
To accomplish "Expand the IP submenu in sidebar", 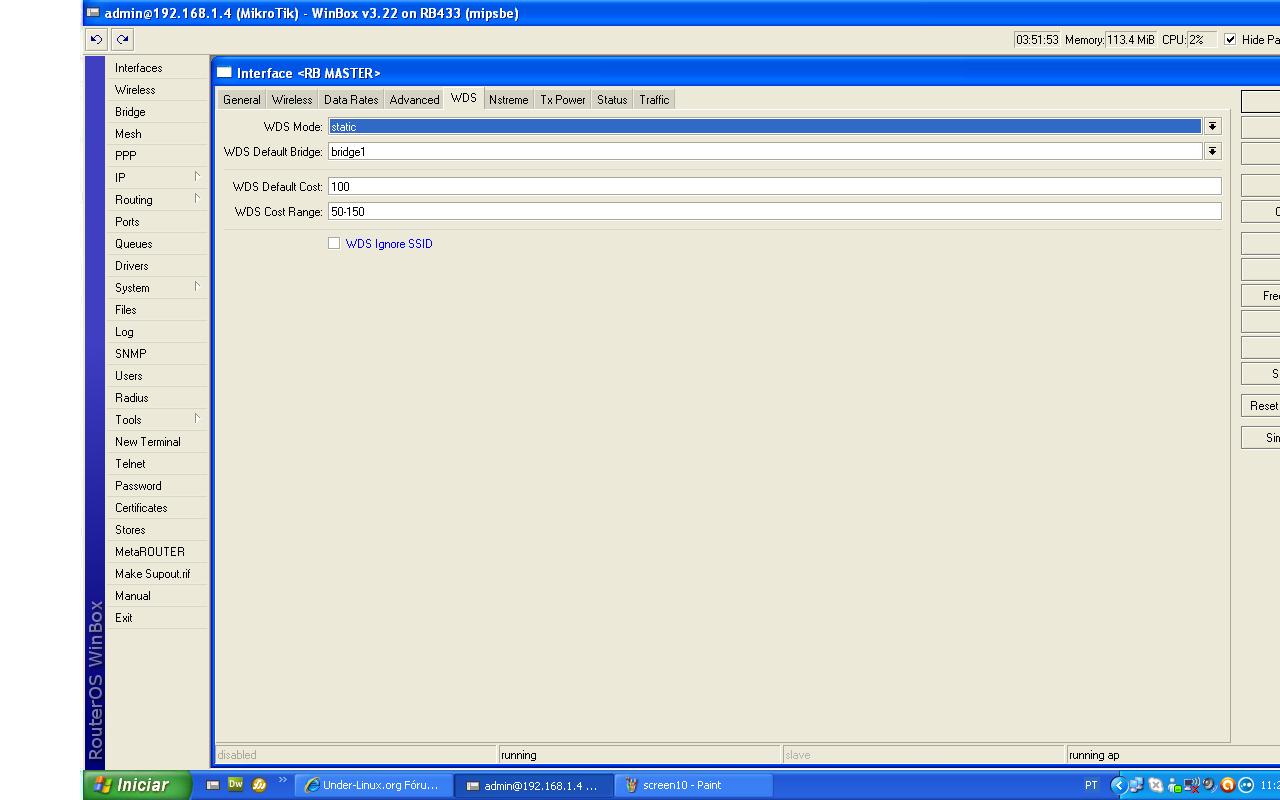I will click(158, 178).
